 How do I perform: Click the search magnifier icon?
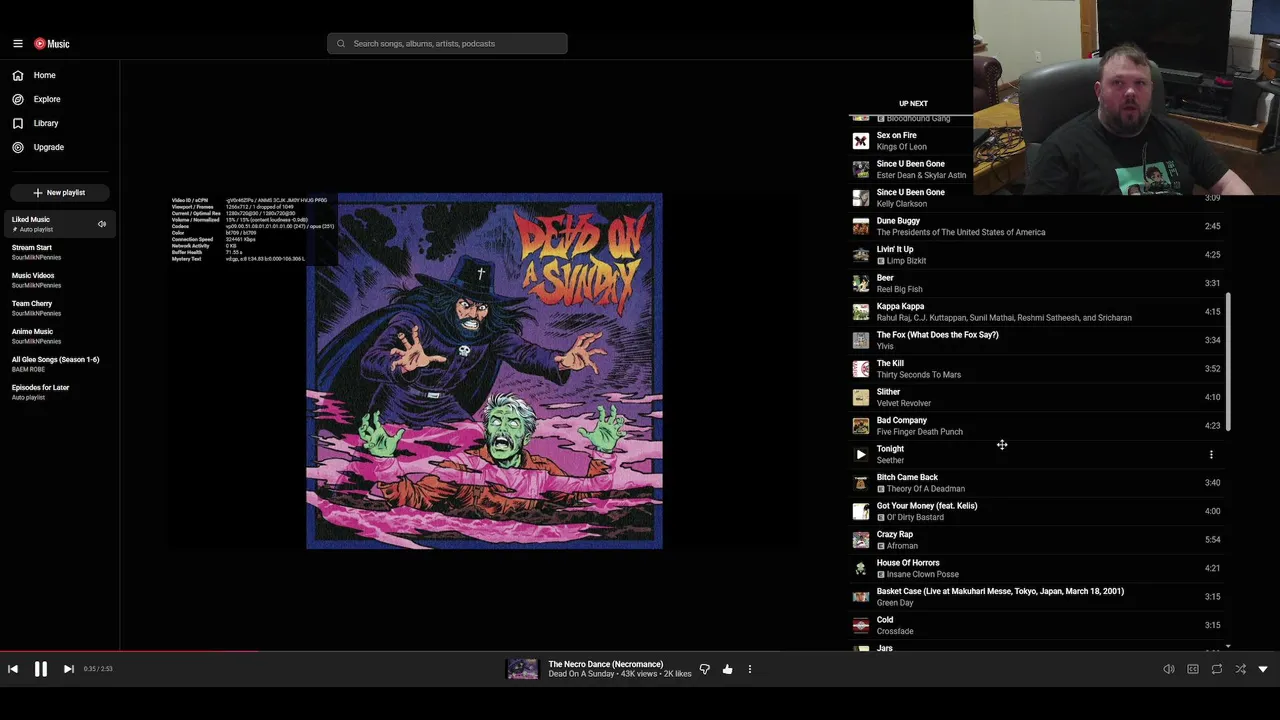click(341, 44)
